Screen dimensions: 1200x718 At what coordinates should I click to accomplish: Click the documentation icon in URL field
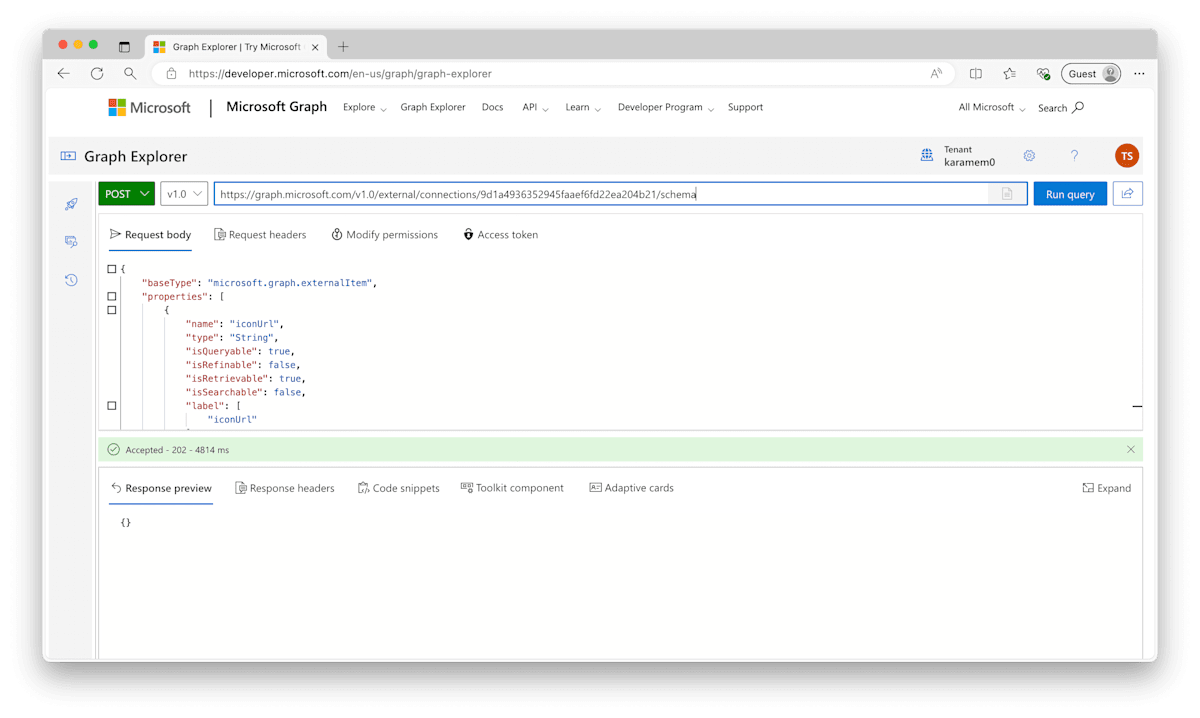tap(1007, 194)
